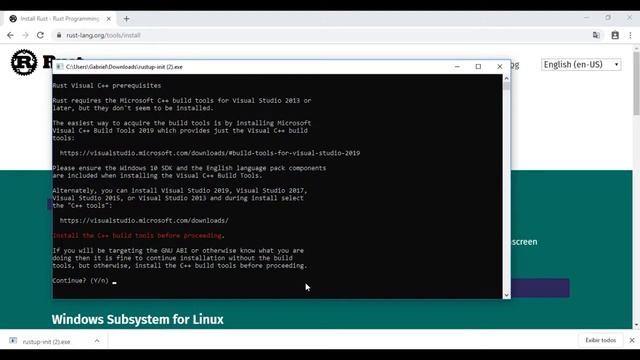Screen dimensions: 640x360
Task: Select the Install Rust browser tab
Action: click(x=60, y=19)
